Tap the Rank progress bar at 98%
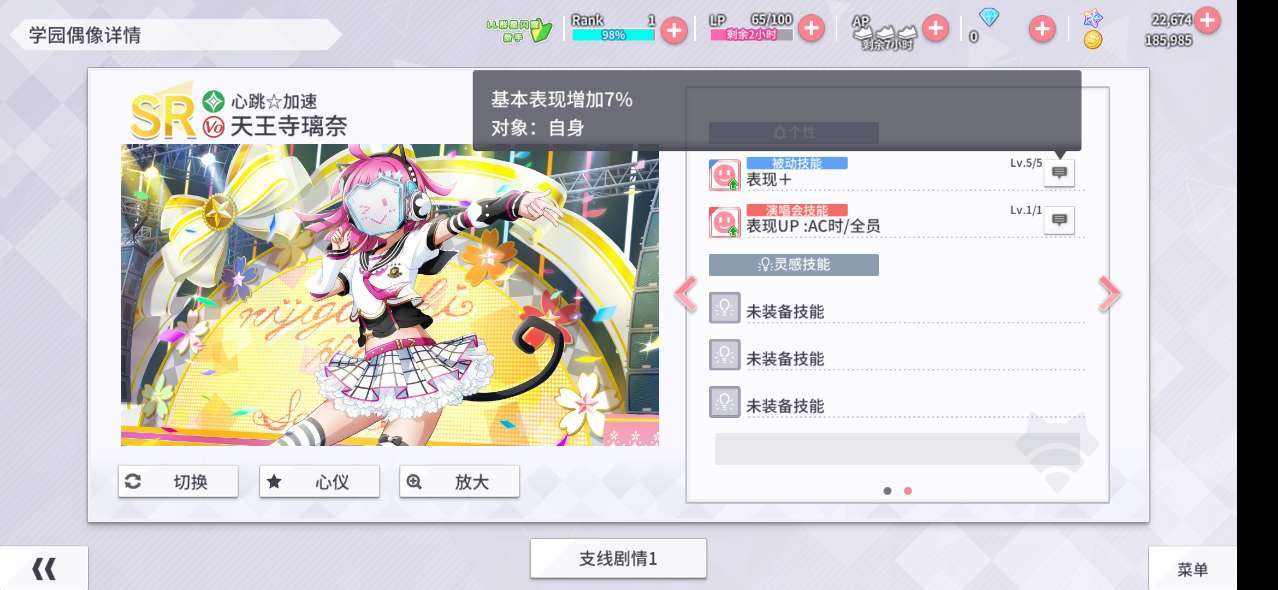 (613, 35)
